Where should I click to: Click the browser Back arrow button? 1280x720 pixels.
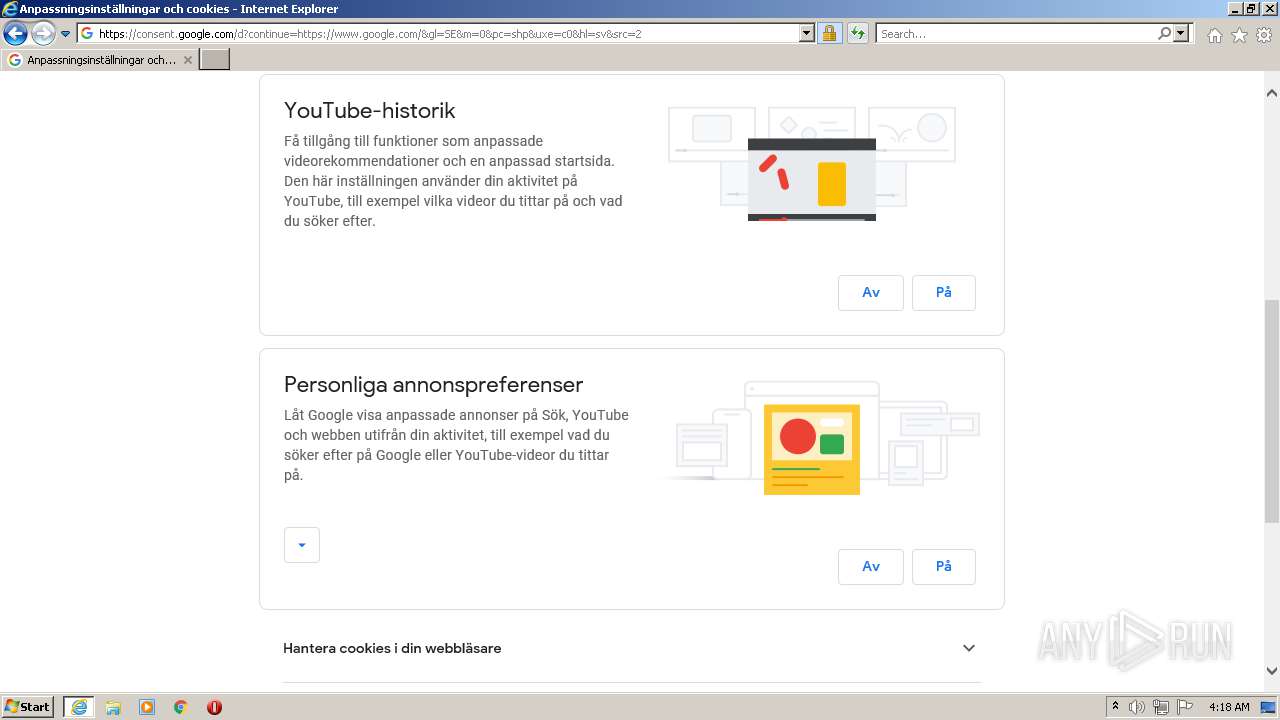(x=15, y=34)
